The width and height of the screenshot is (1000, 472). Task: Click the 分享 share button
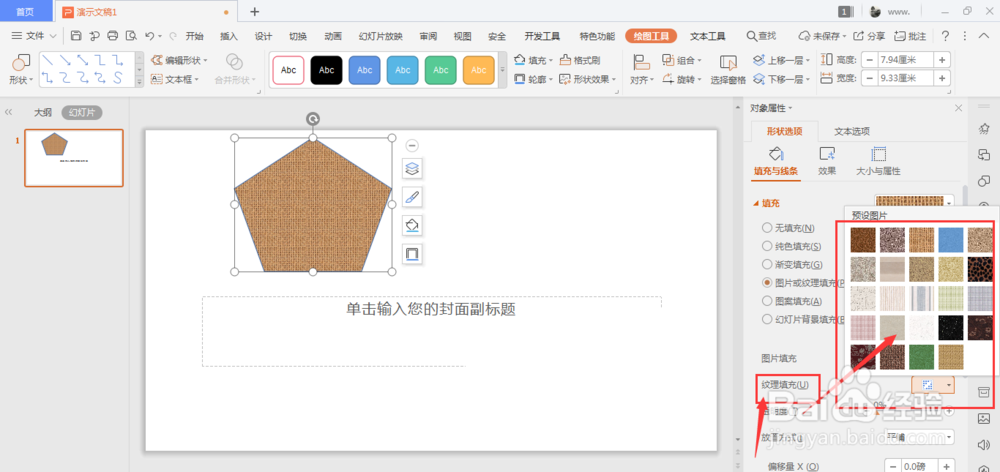click(869, 36)
